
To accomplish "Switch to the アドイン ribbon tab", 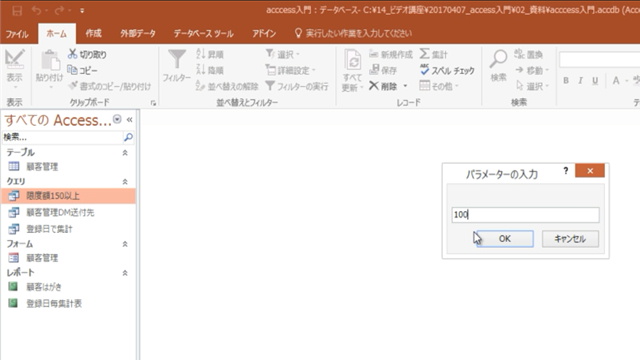I will [264, 33].
